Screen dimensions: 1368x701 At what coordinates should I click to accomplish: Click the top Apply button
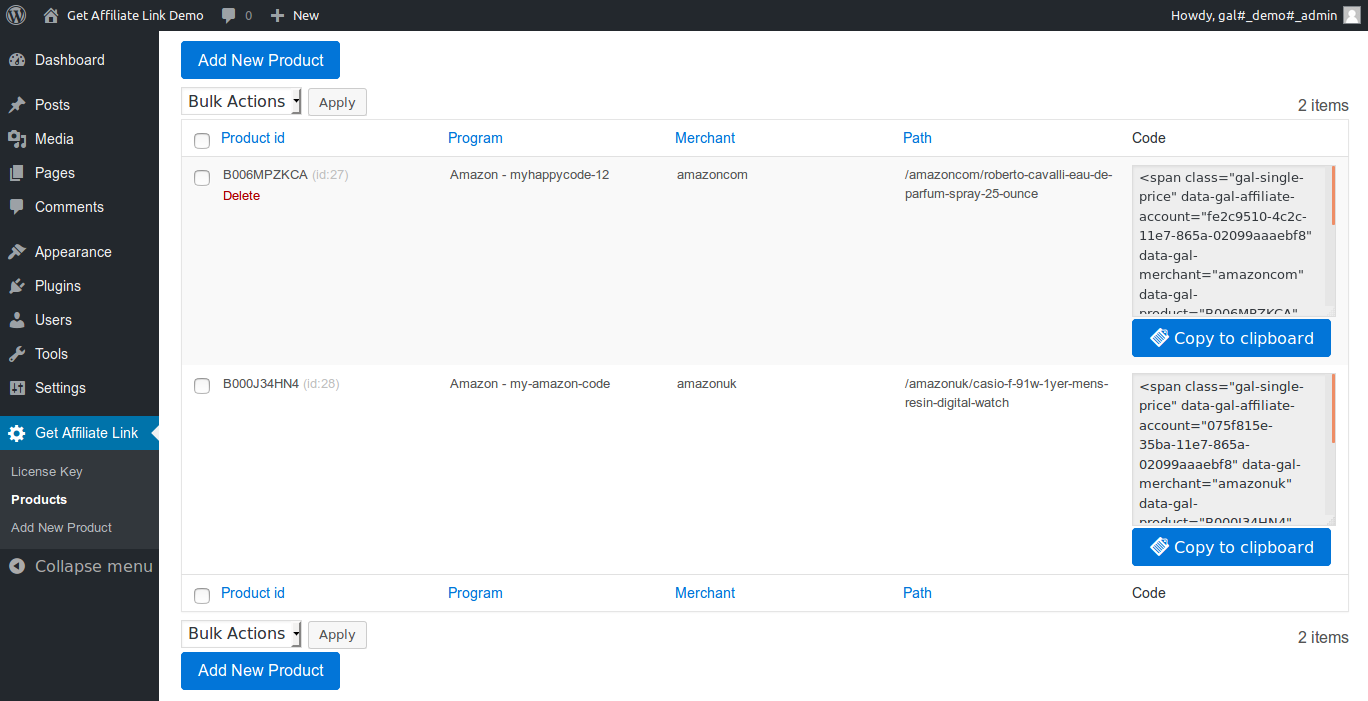pyautogui.click(x=337, y=102)
